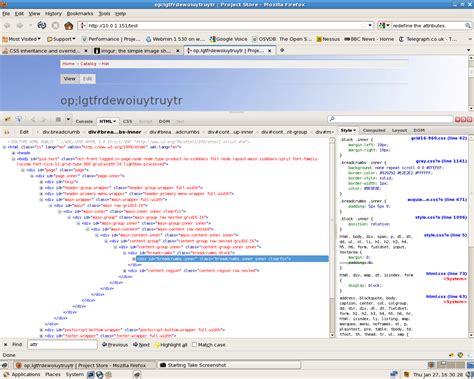Open a new browser tab
Image resolution: width=474 pixels, height=379 pixels.
pyautogui.click(x=282, y=50)
